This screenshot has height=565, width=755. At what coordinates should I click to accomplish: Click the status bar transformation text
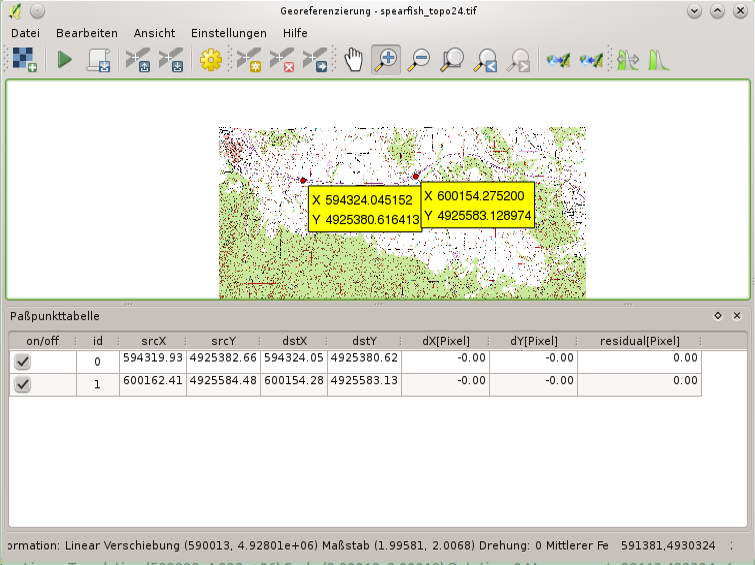pos(308,546)
